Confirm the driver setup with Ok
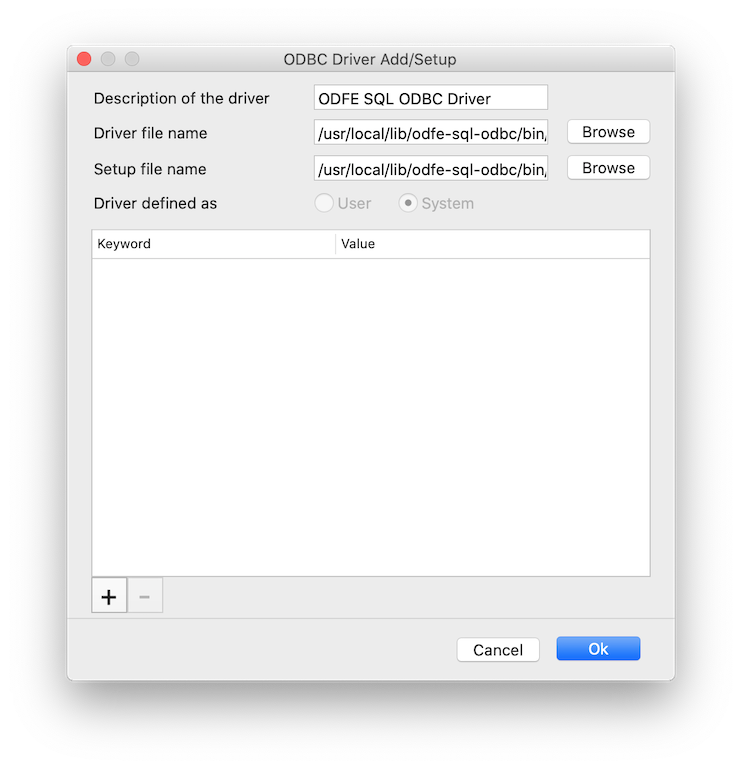Image resolution: width=742 pixels, height=769 pixels. pos(598,649)
